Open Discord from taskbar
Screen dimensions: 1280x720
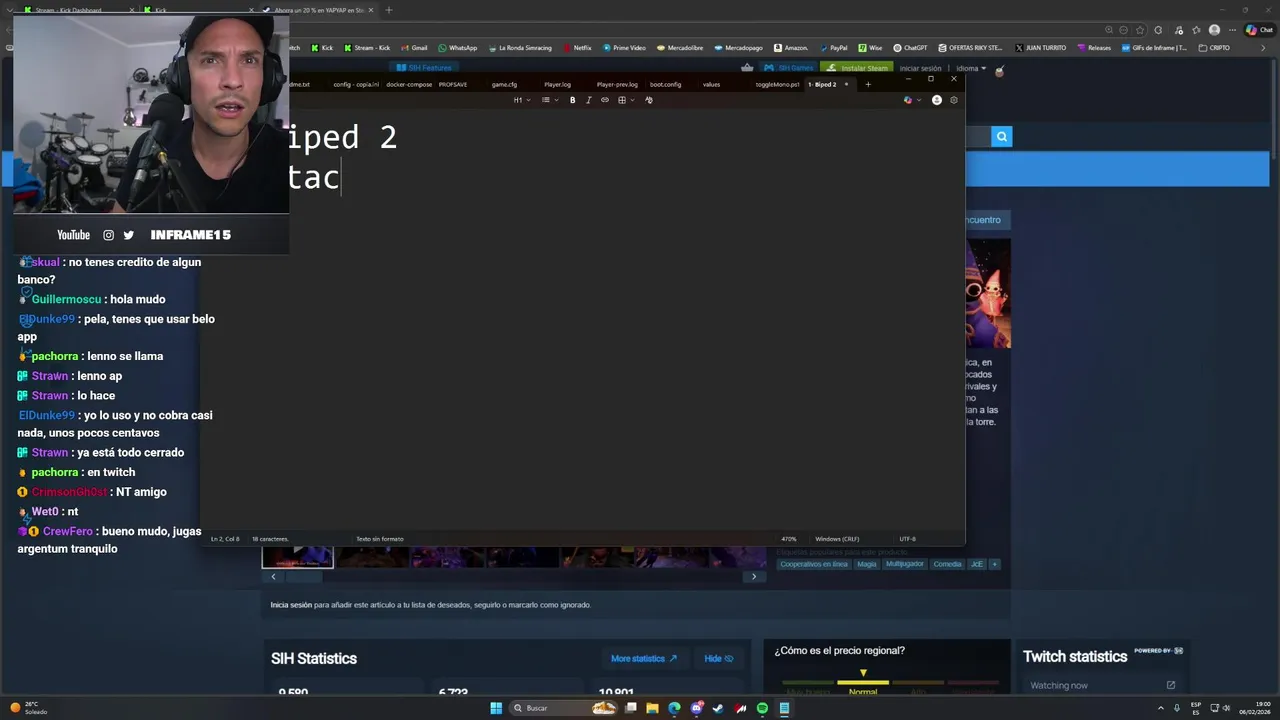696,708
